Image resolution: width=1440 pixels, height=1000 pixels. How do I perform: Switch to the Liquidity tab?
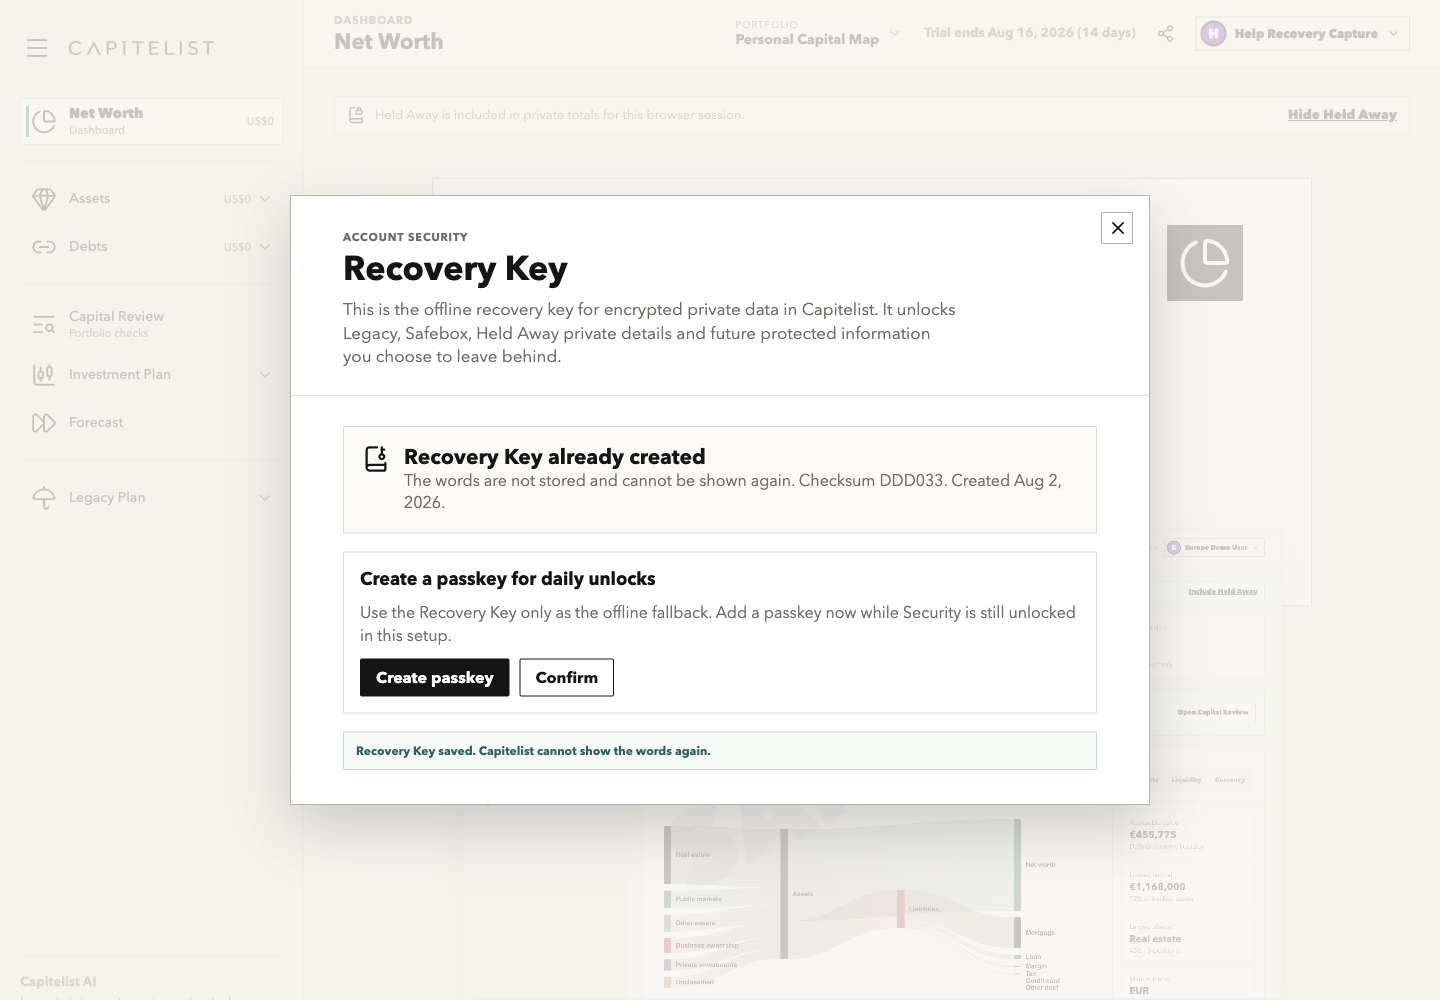tap(1187, 780)
